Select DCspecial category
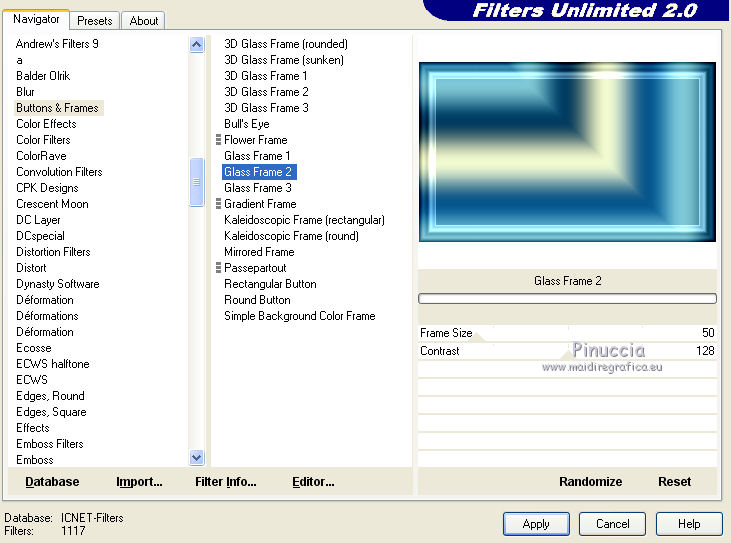The height and width of the screenshot is (543, 731). [41, 236]
